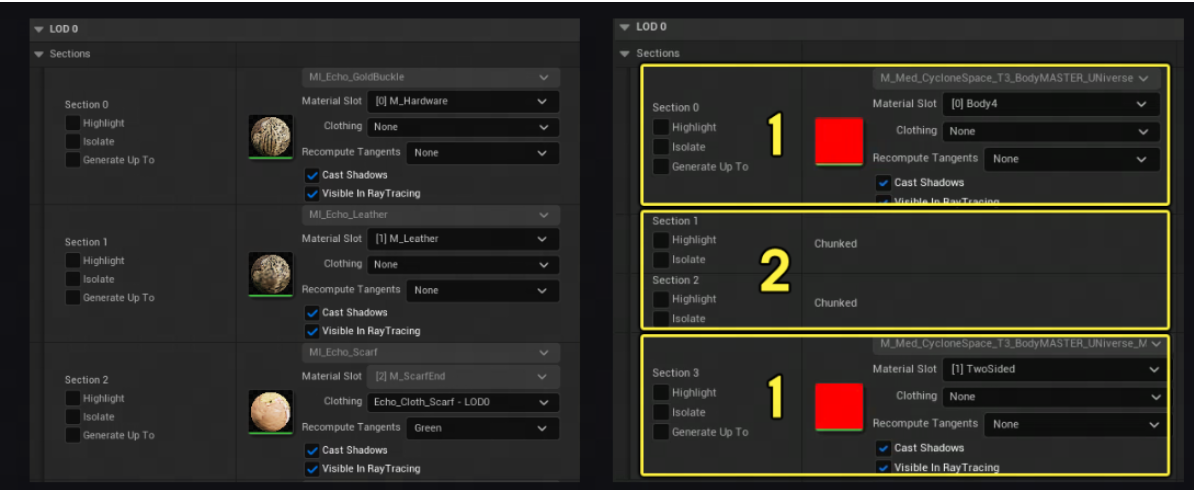Viewport: 1194px width, 490px height.
Task: Collapse the Sections expander in right panel
Action: pyautogui.click(x=626, y=53)
